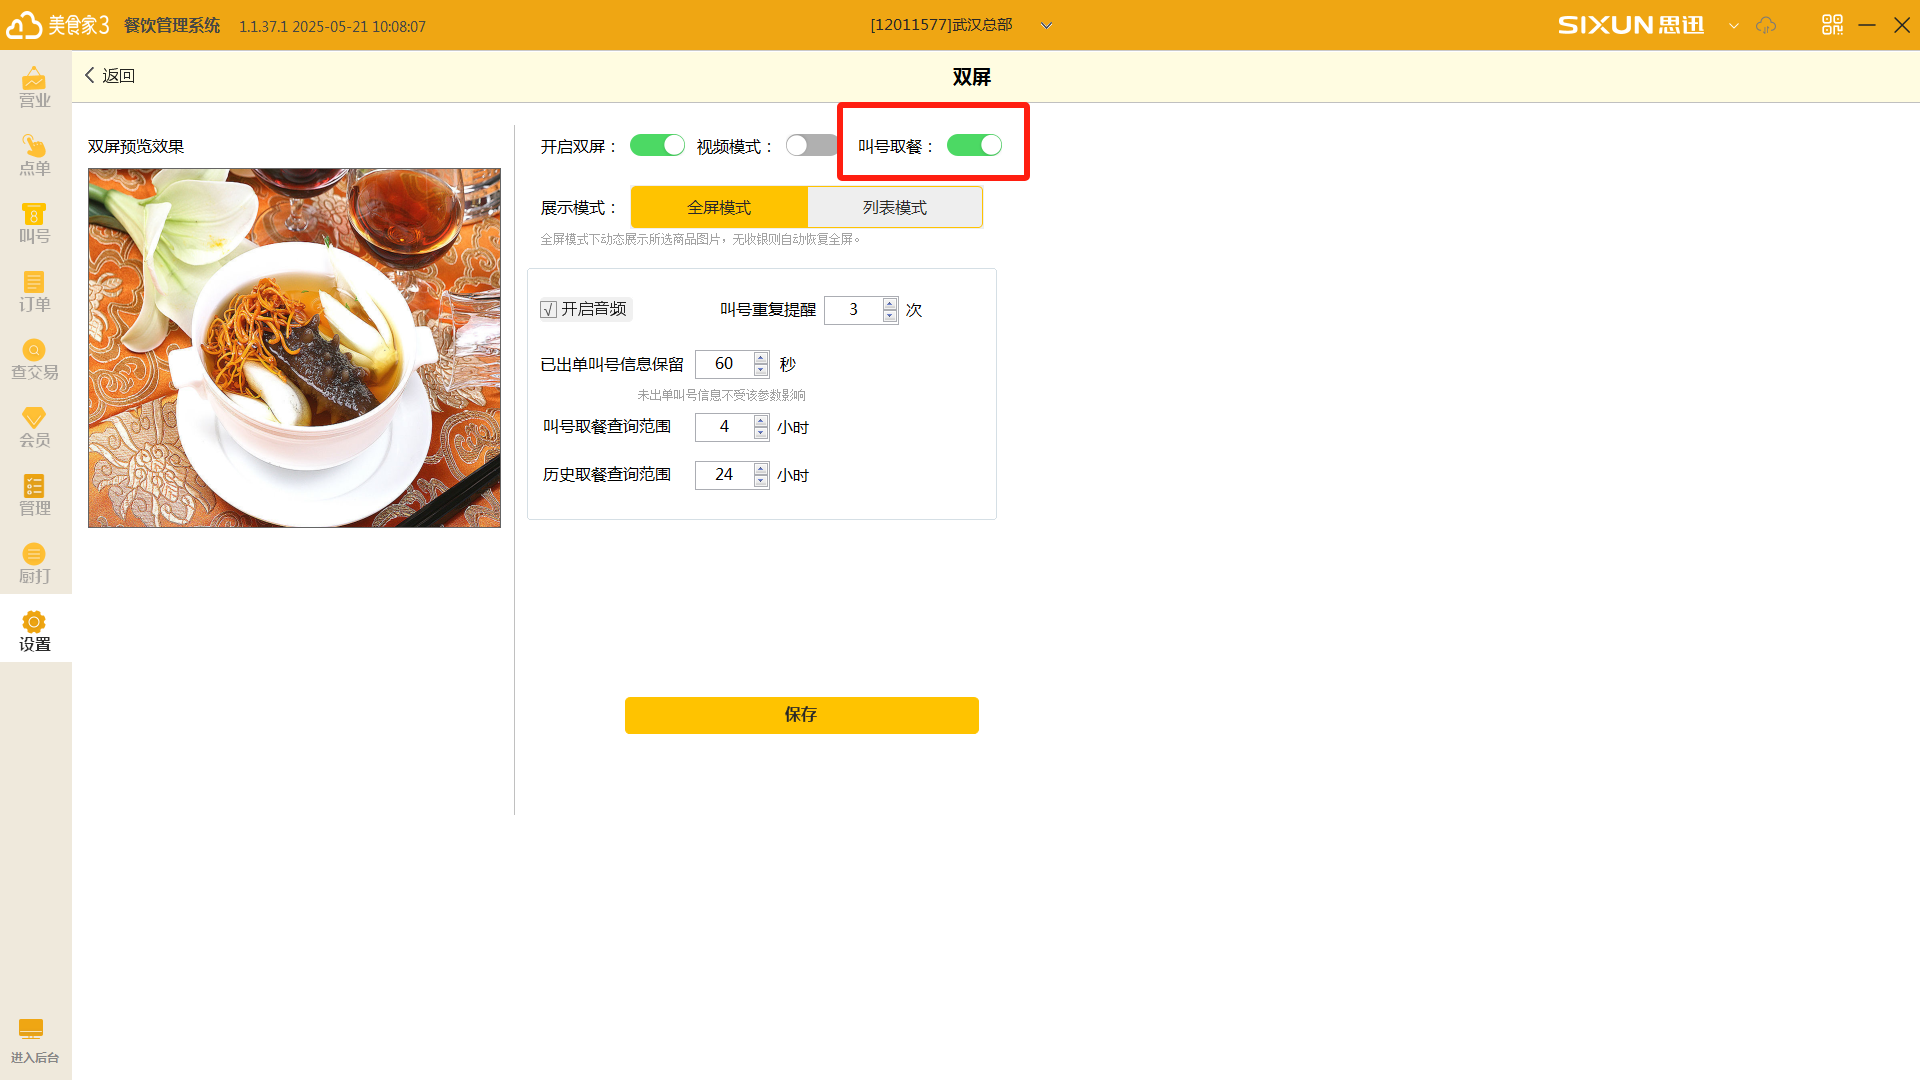This screenshot has width=1920, height=1080.
Task: Open the 叫号 queue-call section
Action: (x=35, y=224)
